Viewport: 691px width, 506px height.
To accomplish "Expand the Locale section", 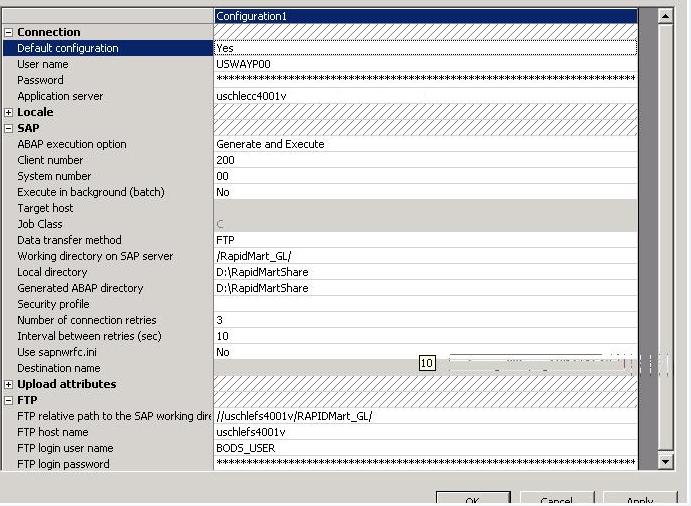I will click(x=8, y=113).
